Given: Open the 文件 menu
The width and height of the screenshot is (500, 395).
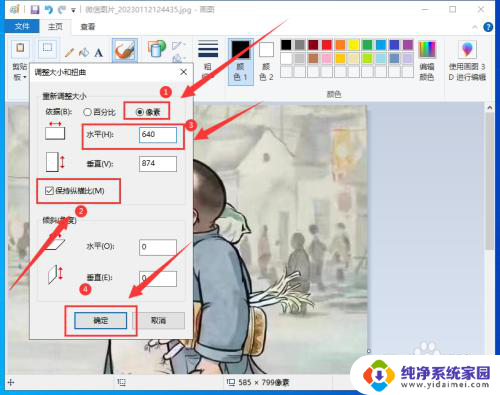Looking at the screenshot, I should 22,26.
